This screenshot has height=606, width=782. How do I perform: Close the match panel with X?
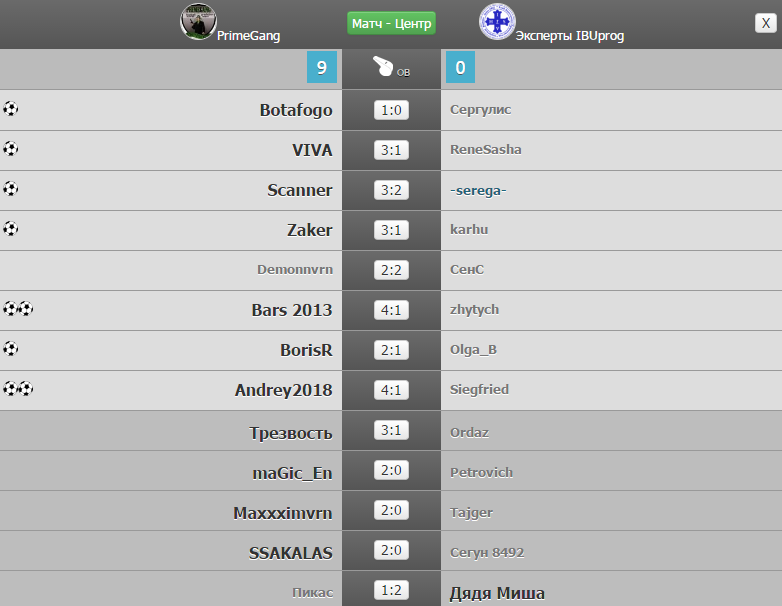click(766, 23)
